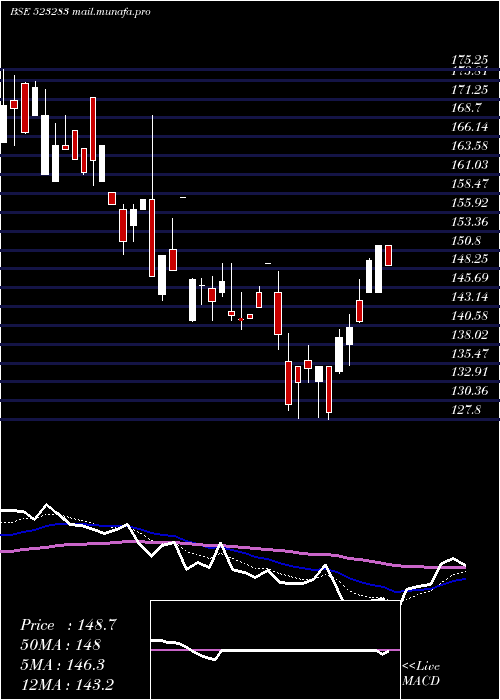Click the 132.91 price axis label
The image size is (500, 700).
469,373
